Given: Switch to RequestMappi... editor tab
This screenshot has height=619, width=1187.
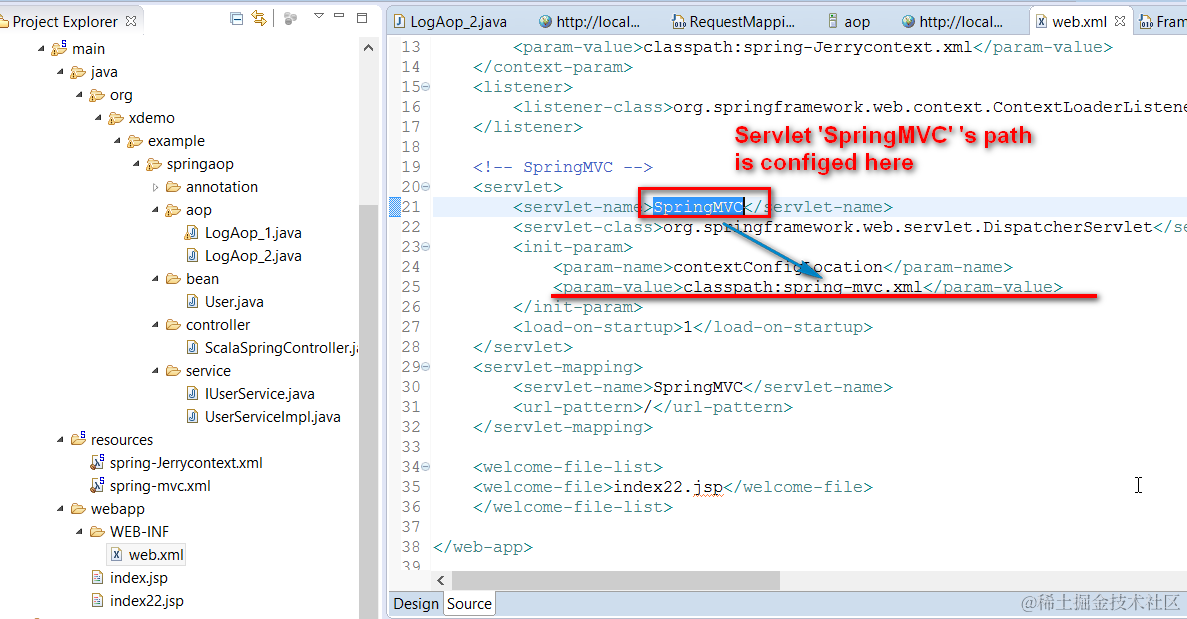Looking at the screenshot, I should pos(734,22).
